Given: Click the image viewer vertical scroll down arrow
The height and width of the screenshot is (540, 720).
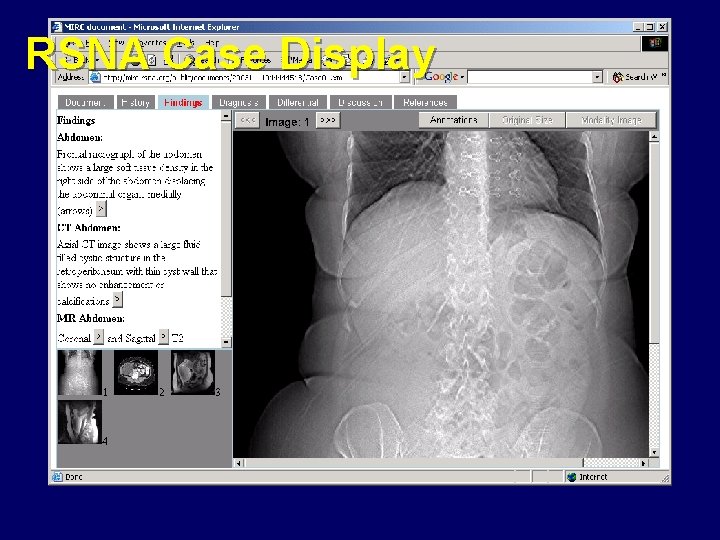Looking at the screenshot, I should pyautogui.click(x=654, y=452).
